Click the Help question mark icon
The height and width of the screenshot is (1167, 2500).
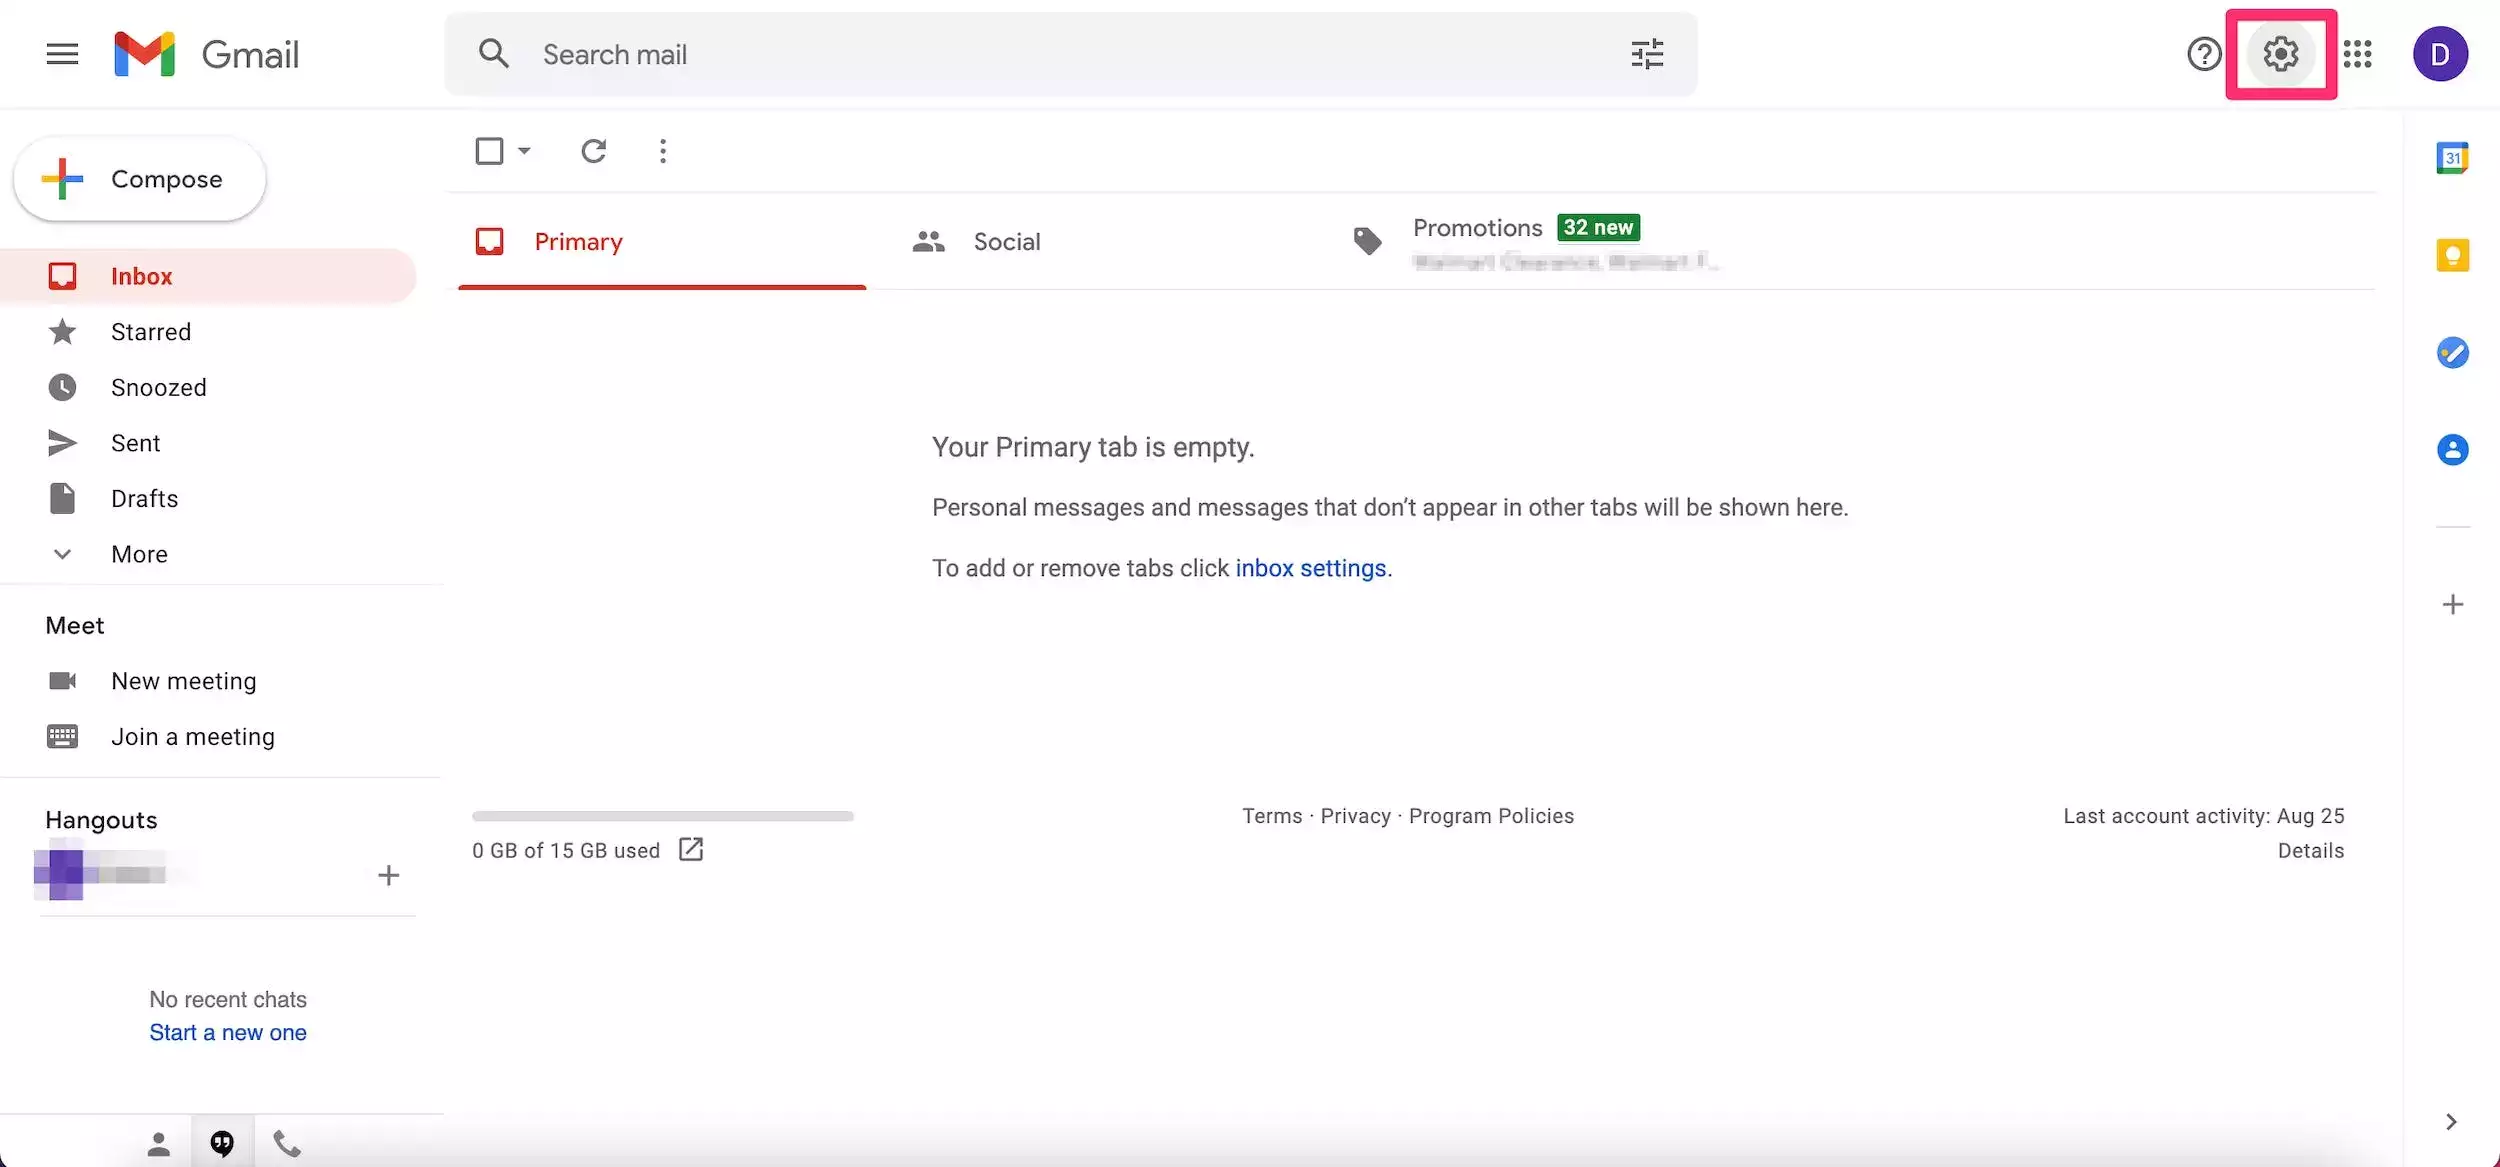(2204, 54)
